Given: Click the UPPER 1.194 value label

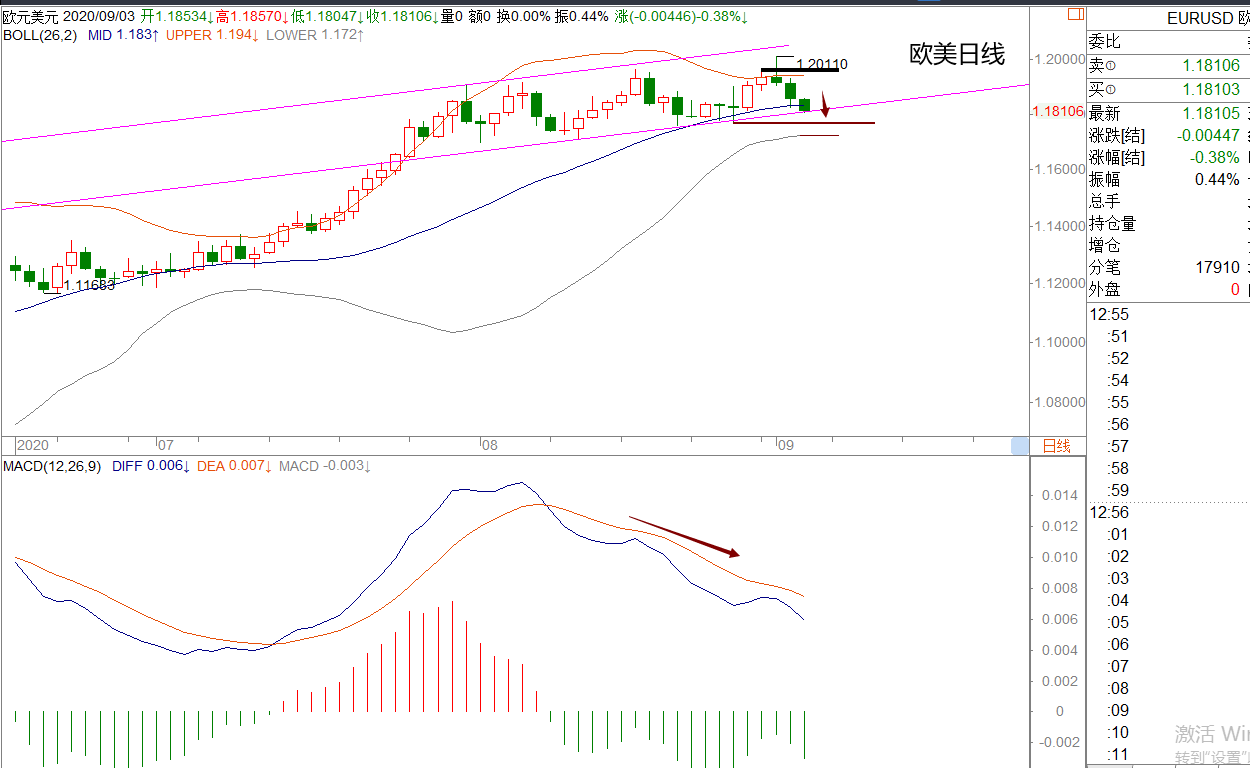Looking at the screenshot, I should click(213, 35).
